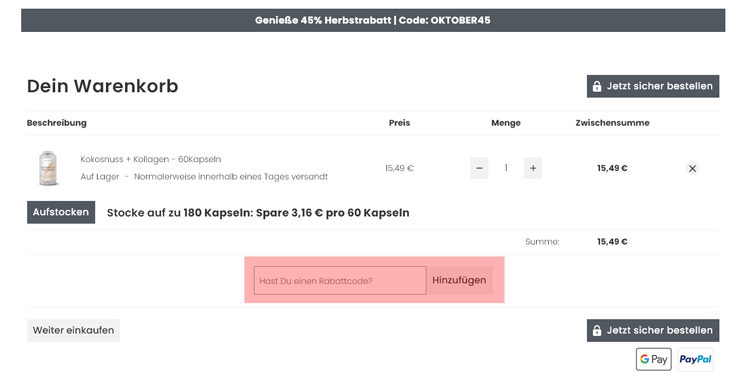Click bottom 'Jetzt sicher bestellen' button
Screen dimensions: 740x381
[x=653, y=330]
